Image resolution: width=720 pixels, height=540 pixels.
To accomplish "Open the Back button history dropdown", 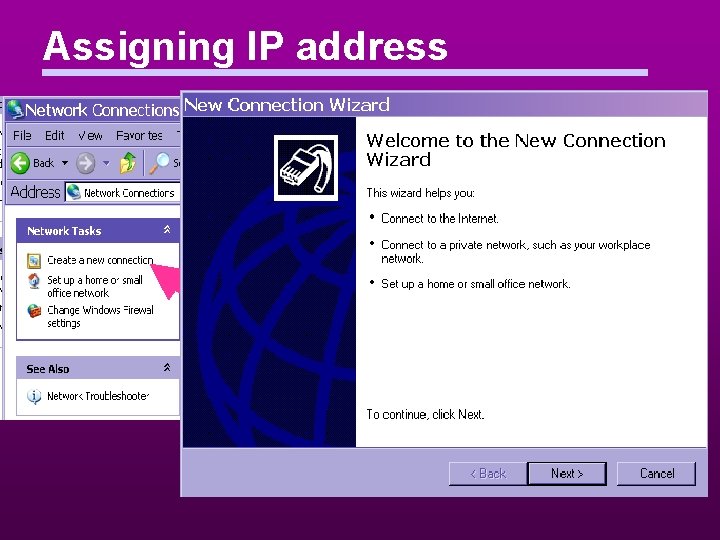I will [x=65, y=163].
